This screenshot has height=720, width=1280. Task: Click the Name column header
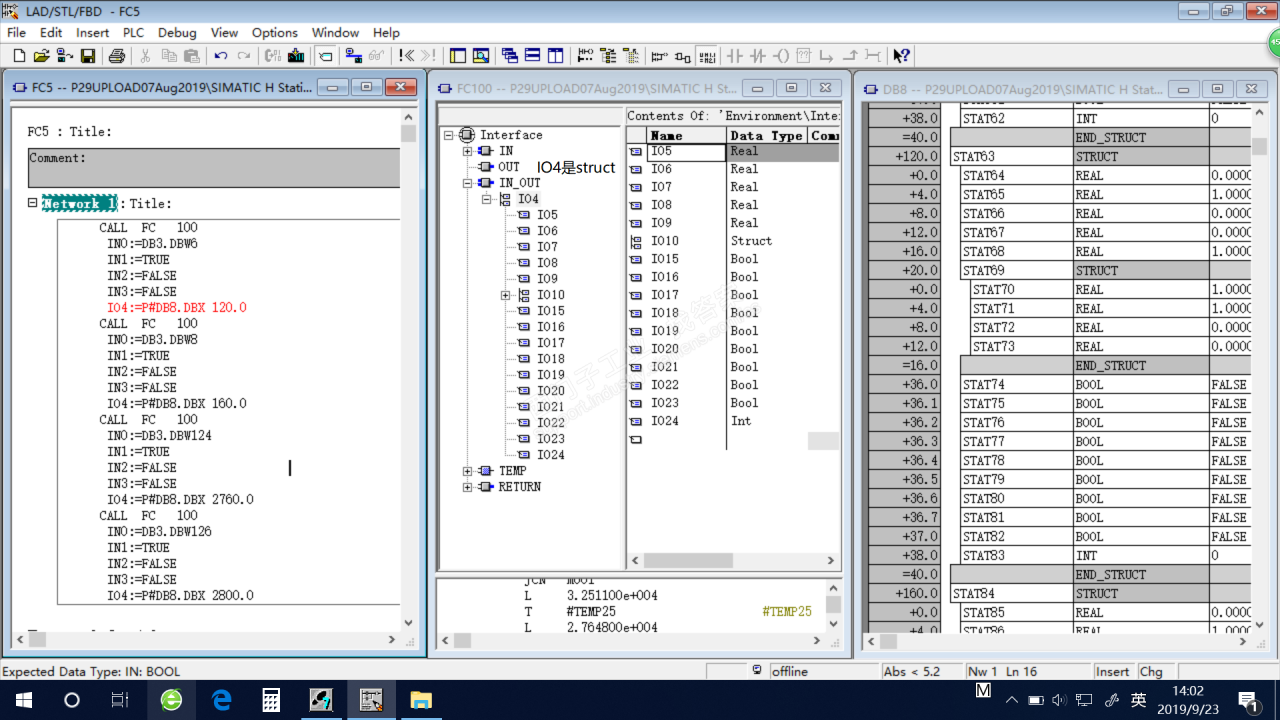(685, 135)
